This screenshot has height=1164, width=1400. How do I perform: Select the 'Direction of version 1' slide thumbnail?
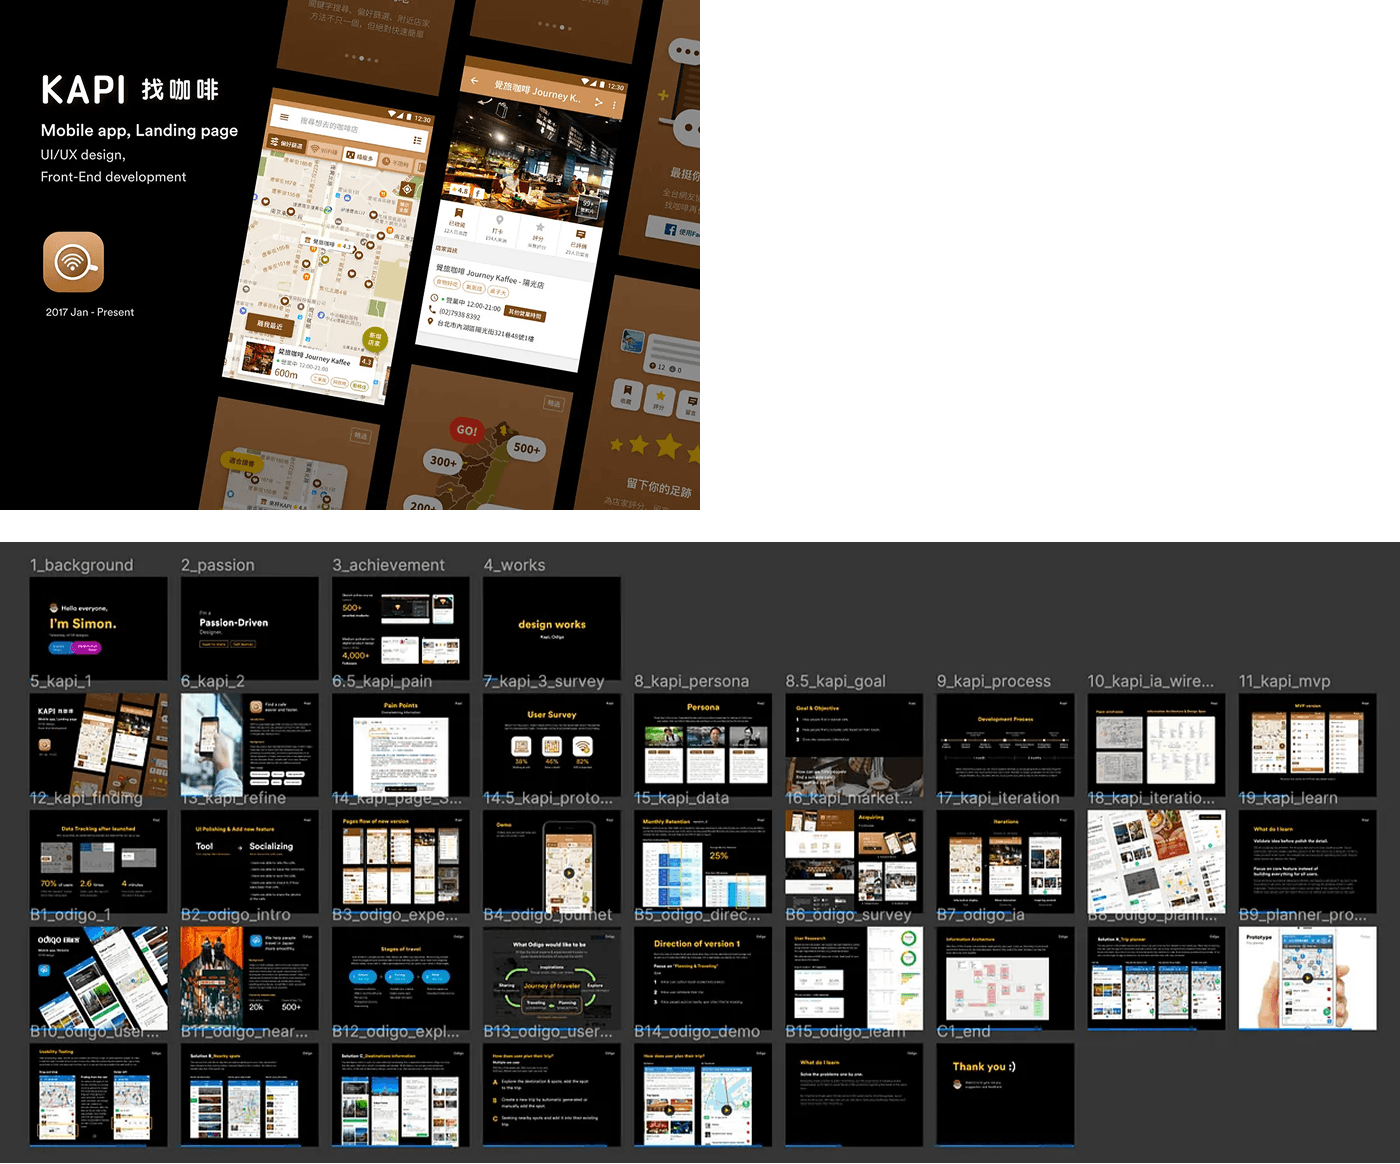point(703,978)
